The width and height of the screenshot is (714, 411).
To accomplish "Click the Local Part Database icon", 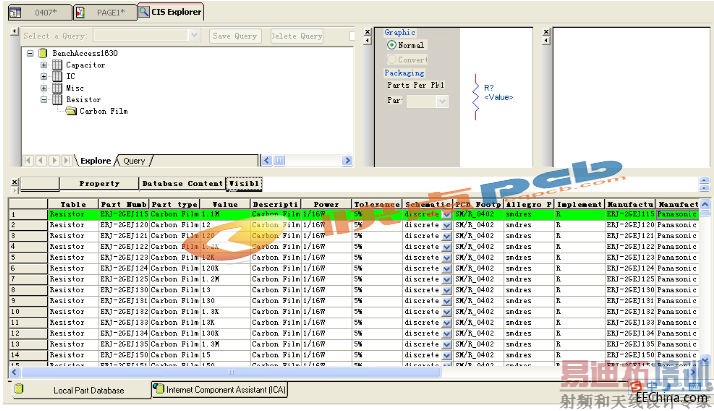I will click(19, 389).
